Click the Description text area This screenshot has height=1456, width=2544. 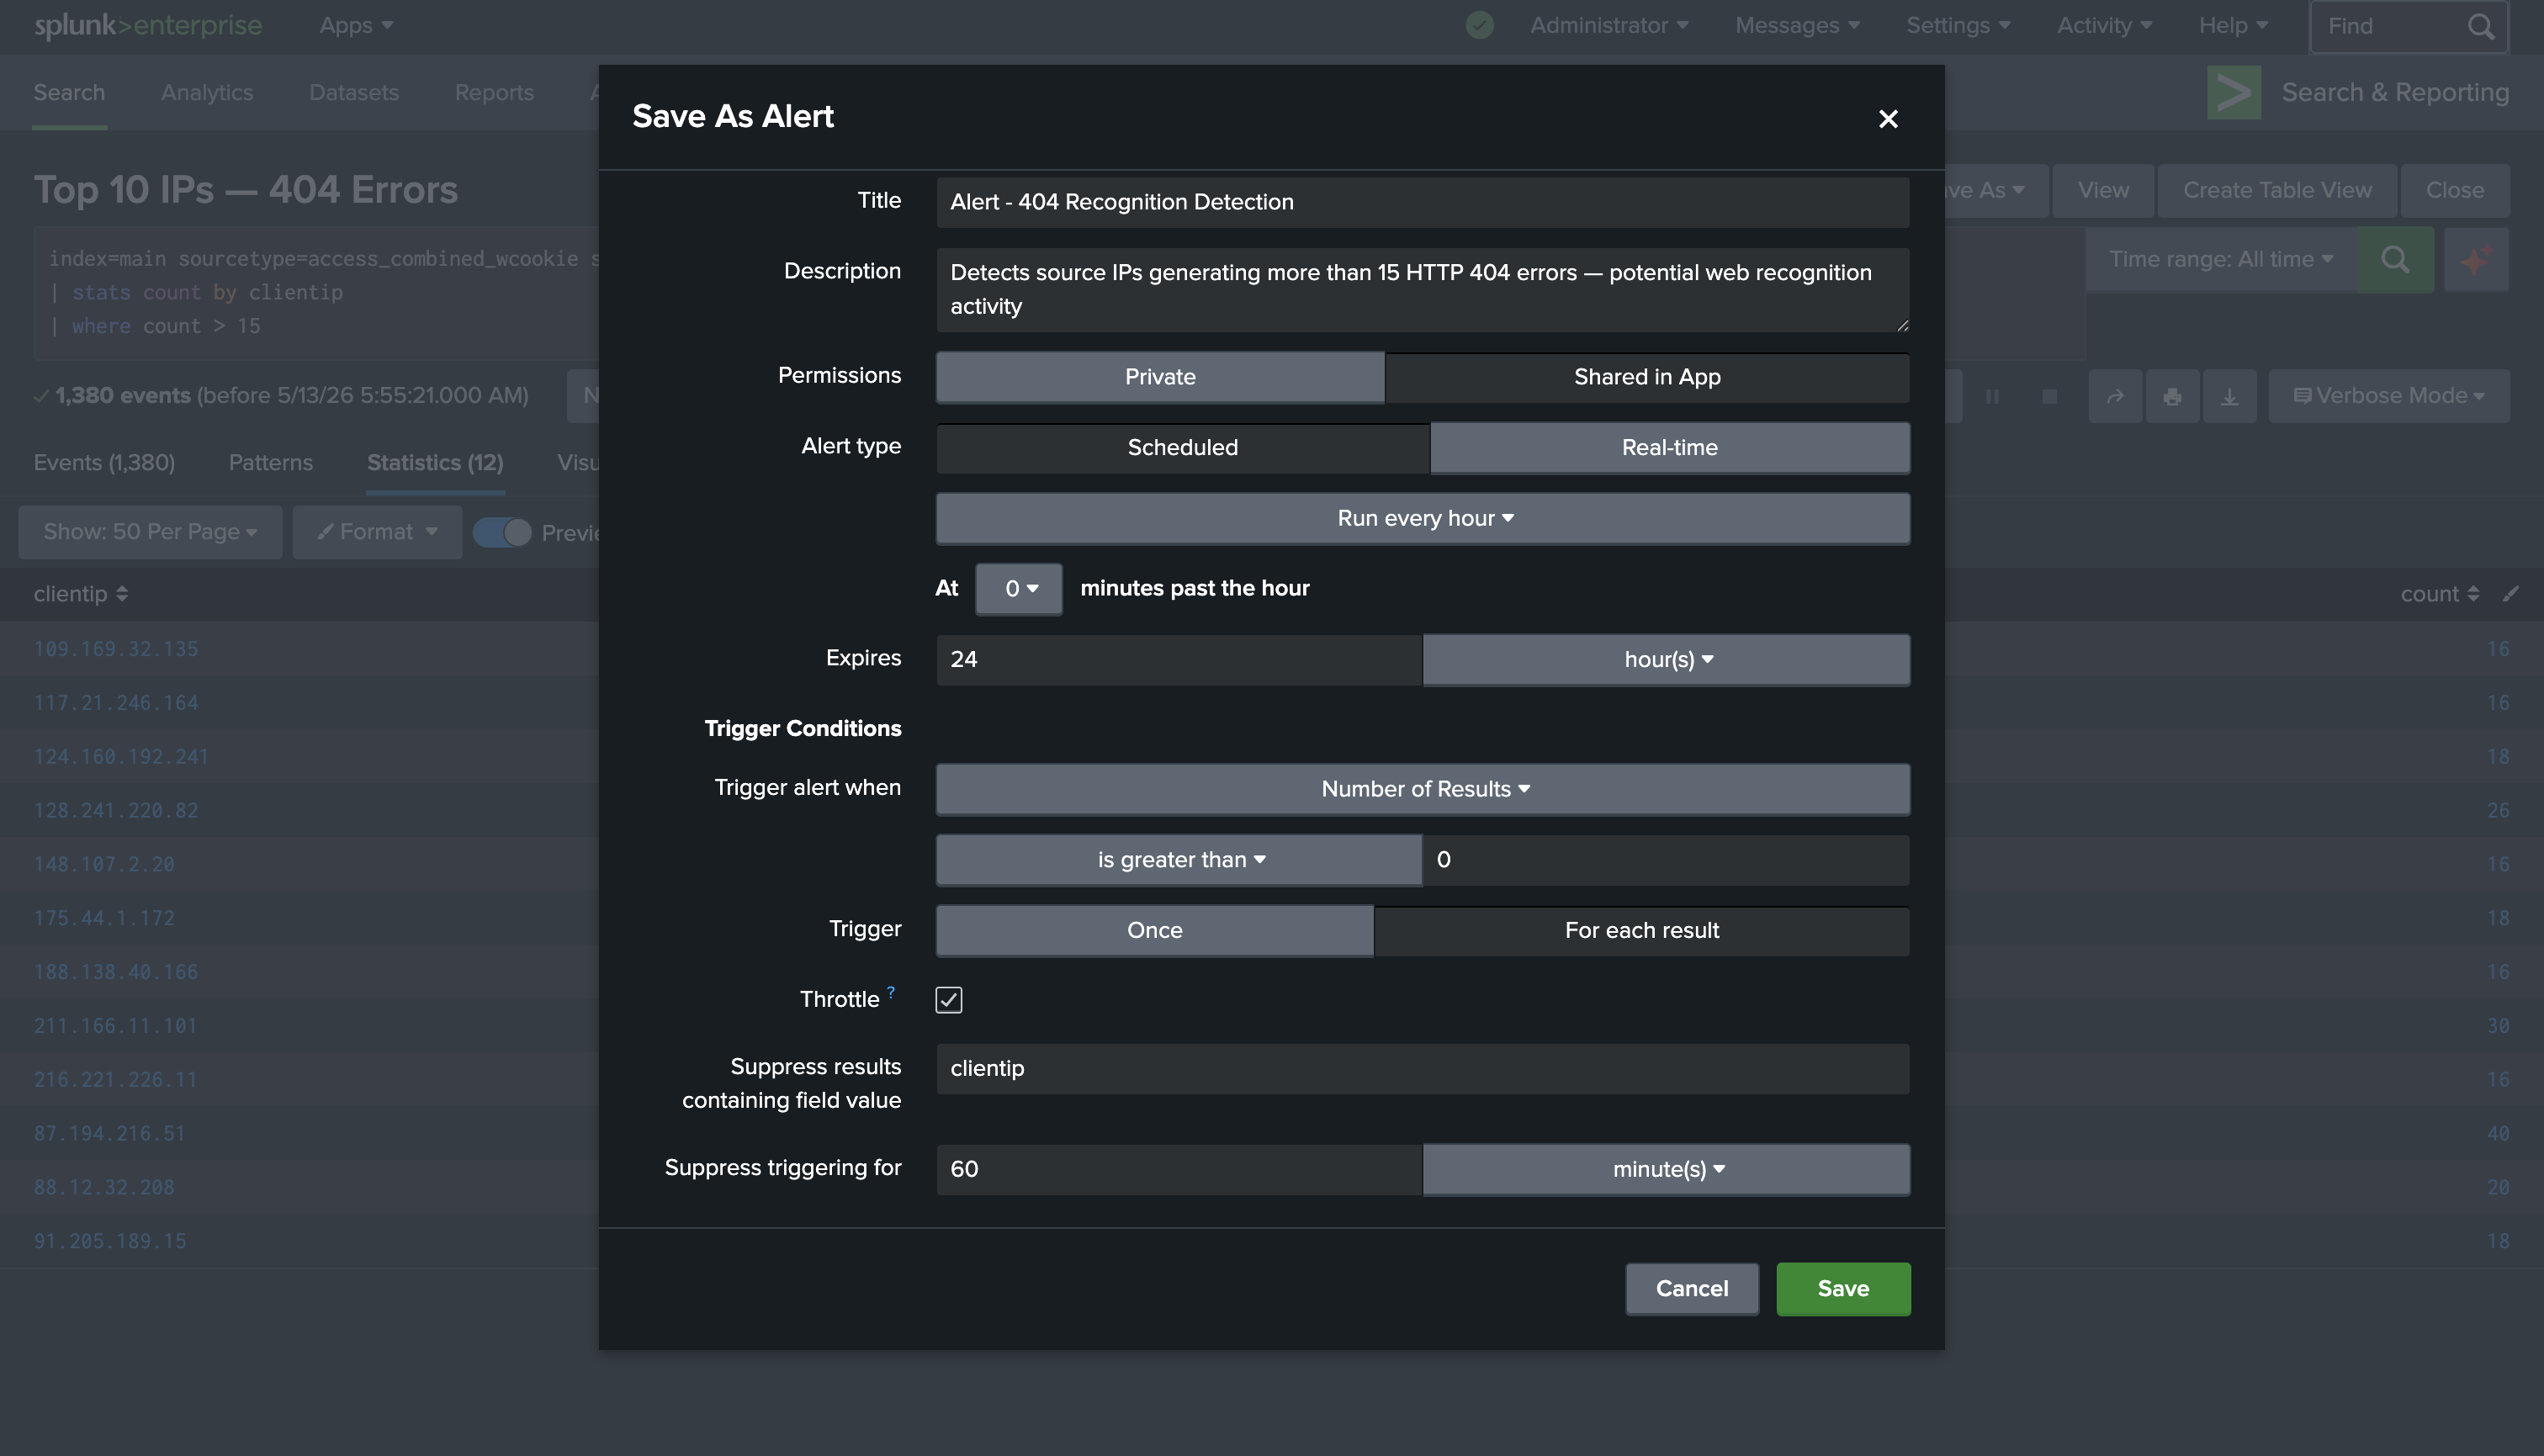1422,289
